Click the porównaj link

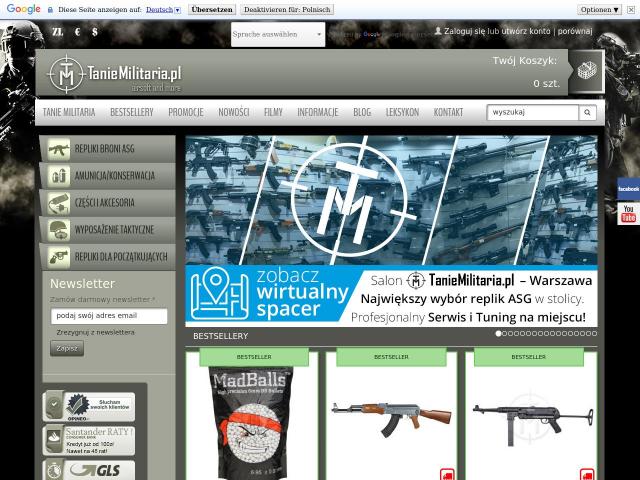[x=575, y=31]
